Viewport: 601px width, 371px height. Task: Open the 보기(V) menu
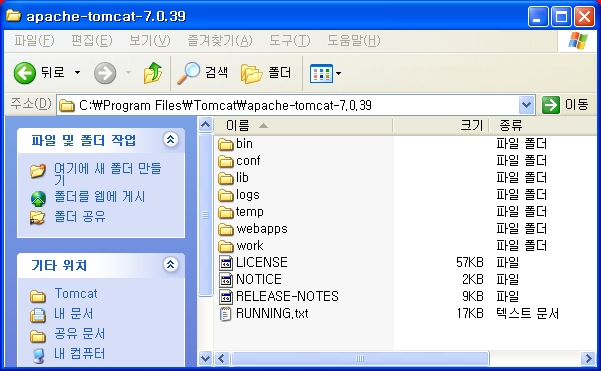149,40
